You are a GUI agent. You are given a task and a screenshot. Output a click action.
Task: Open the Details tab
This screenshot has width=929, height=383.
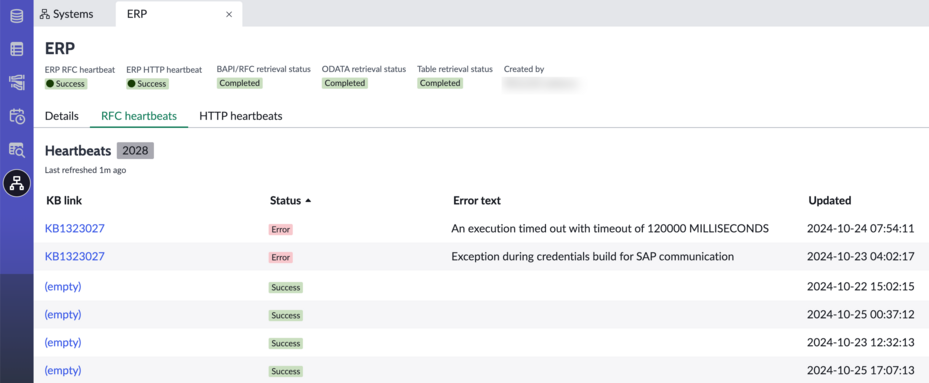pyautogui.click(x=62, y=116)
